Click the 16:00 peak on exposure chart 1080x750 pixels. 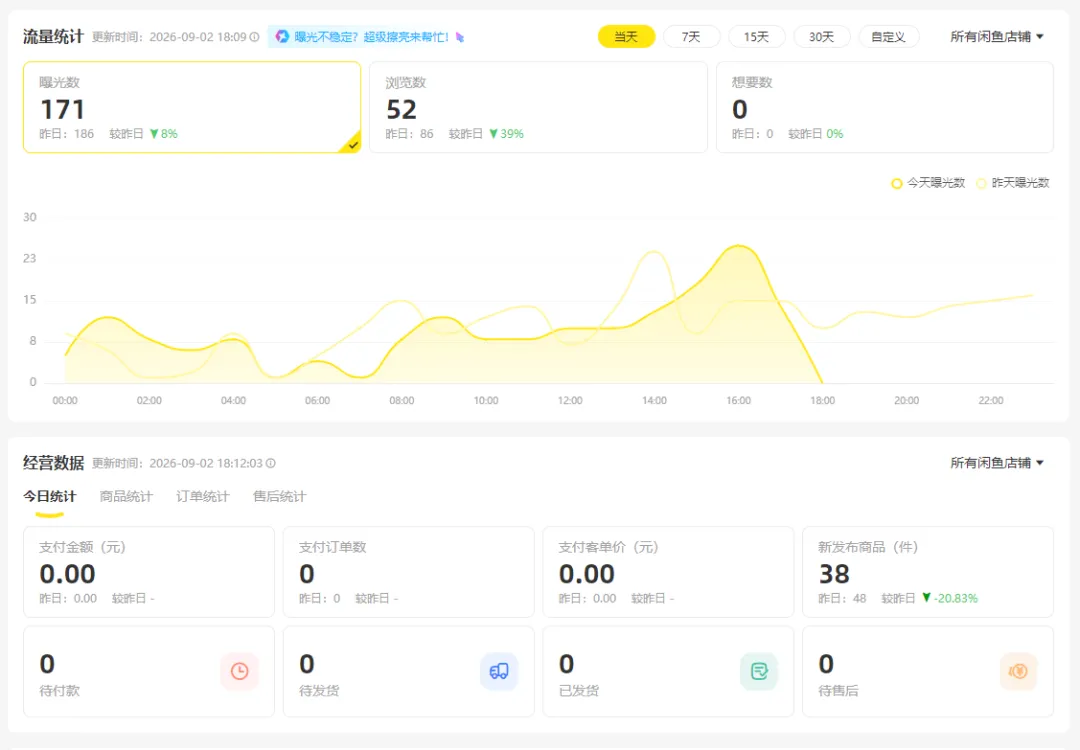(x=738, y=246)
